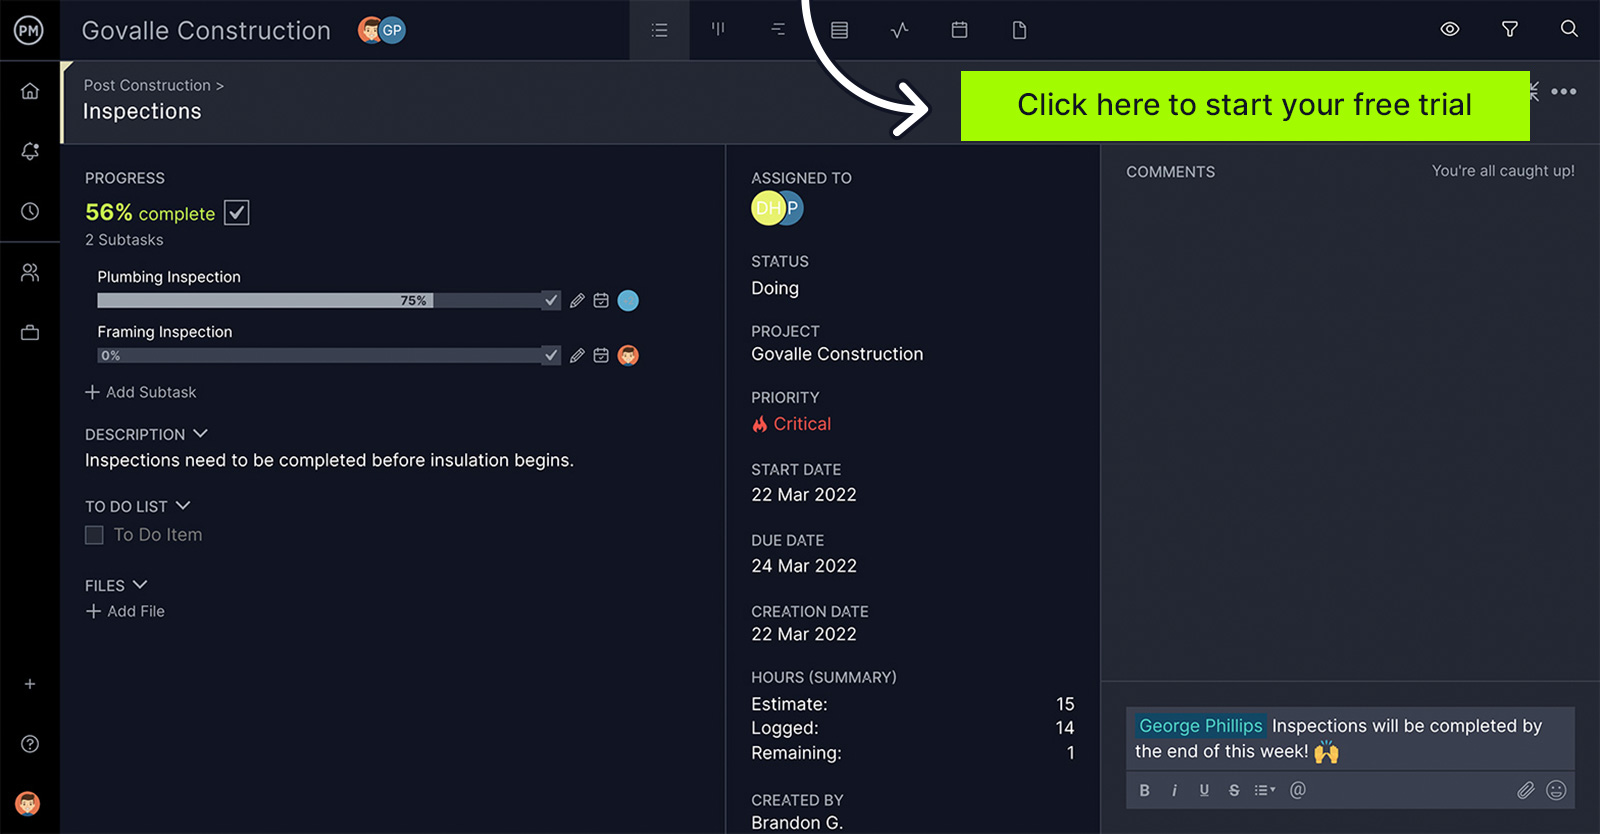
Task: Click the start your free trial banner
Action: pos(1245,105)
